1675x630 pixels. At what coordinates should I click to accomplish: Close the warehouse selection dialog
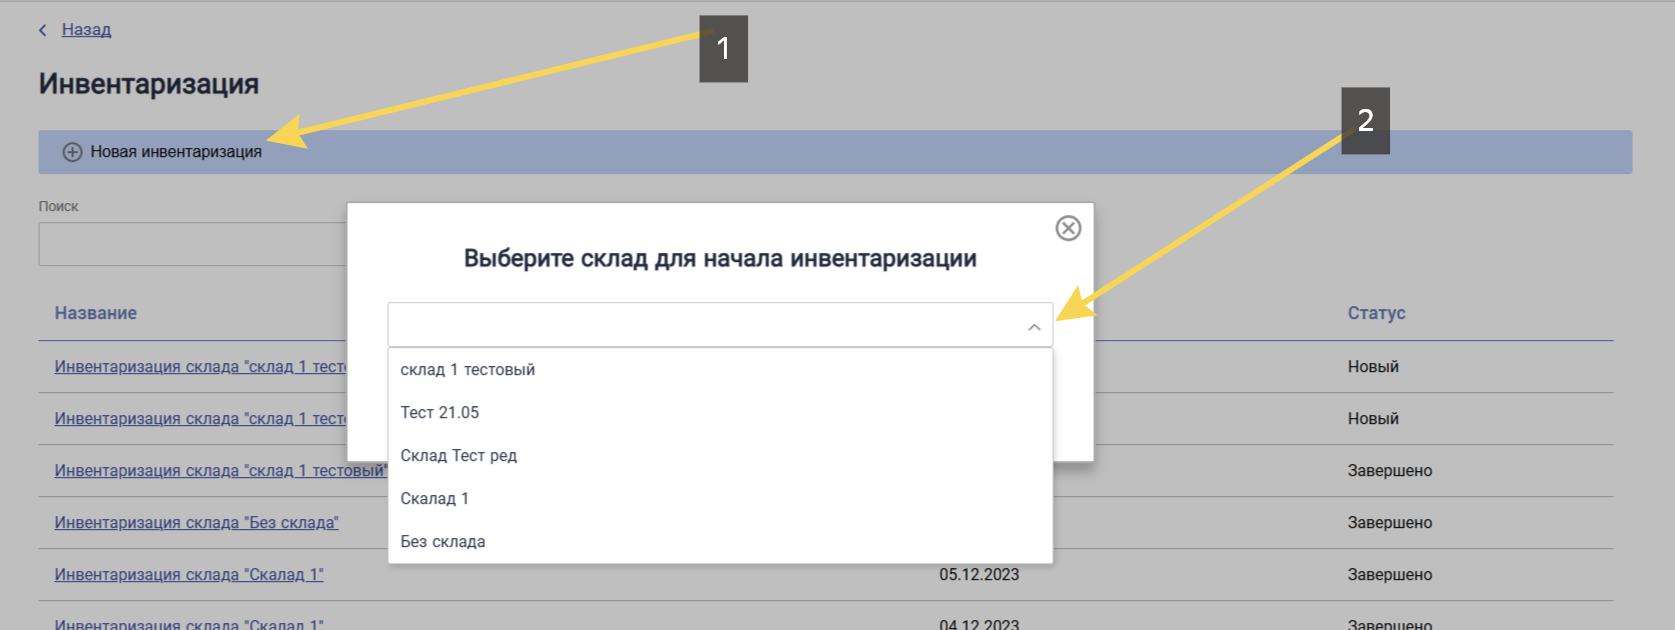[x=1068, y=228]
